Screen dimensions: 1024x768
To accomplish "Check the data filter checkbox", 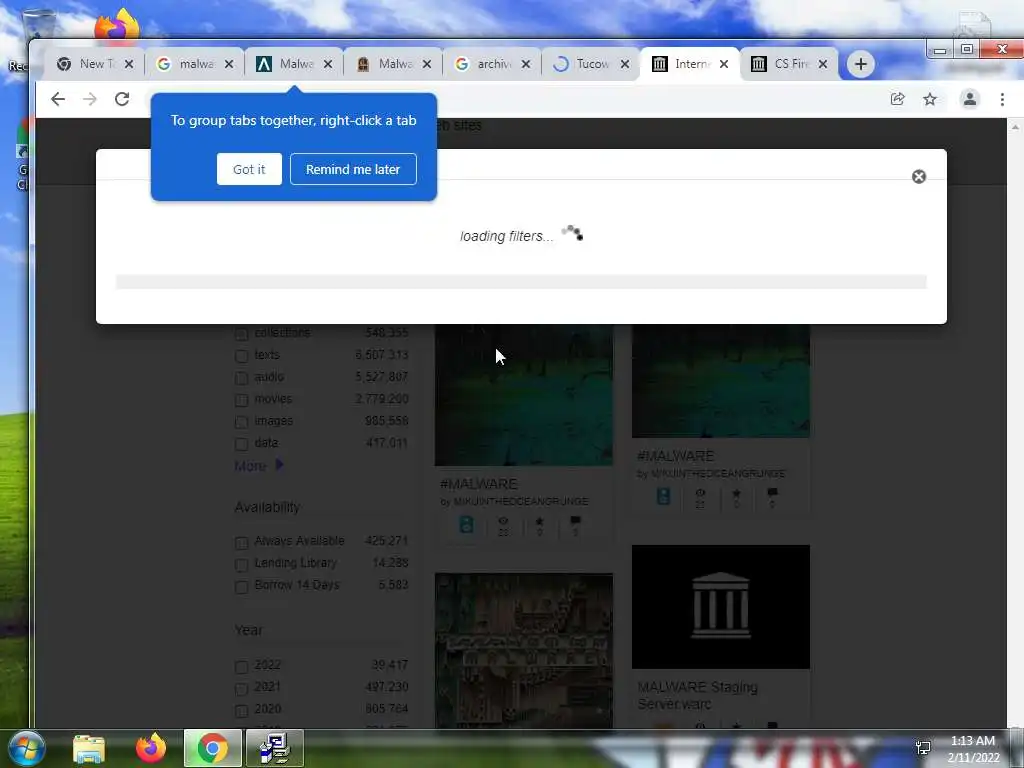I will click(241, 444).
